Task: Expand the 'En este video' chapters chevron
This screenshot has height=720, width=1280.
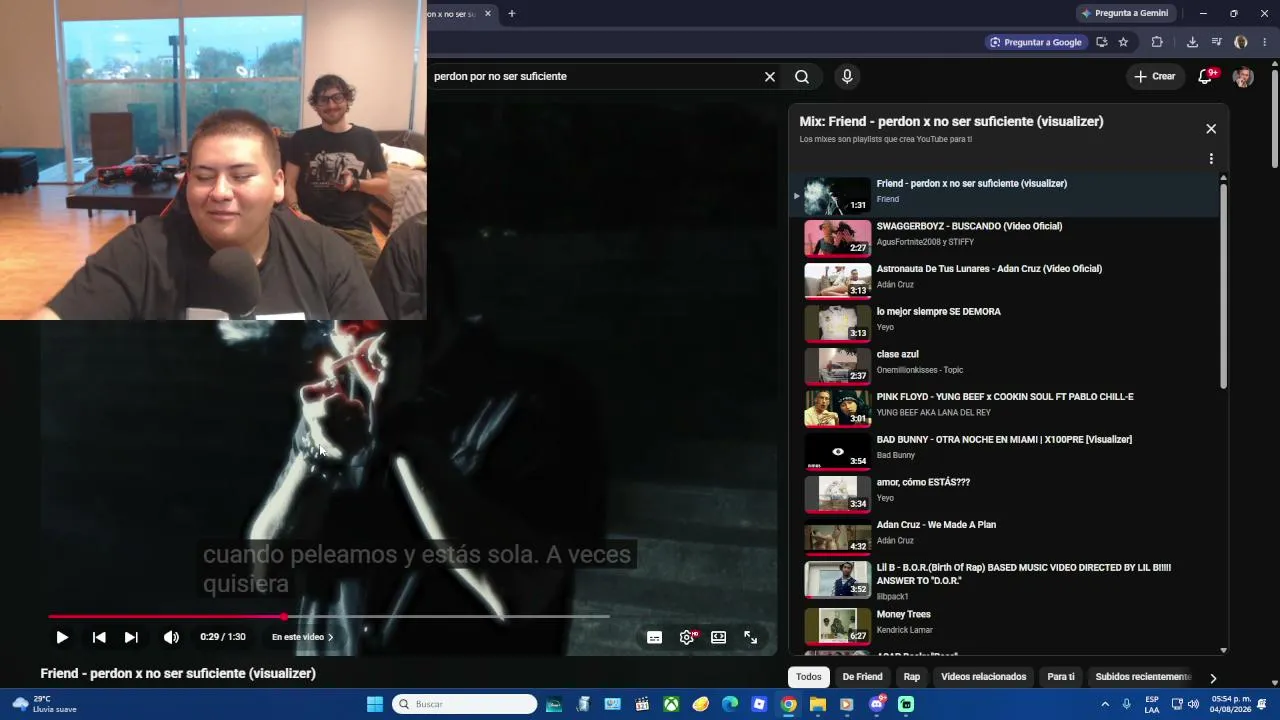Action: coord(331,637)
